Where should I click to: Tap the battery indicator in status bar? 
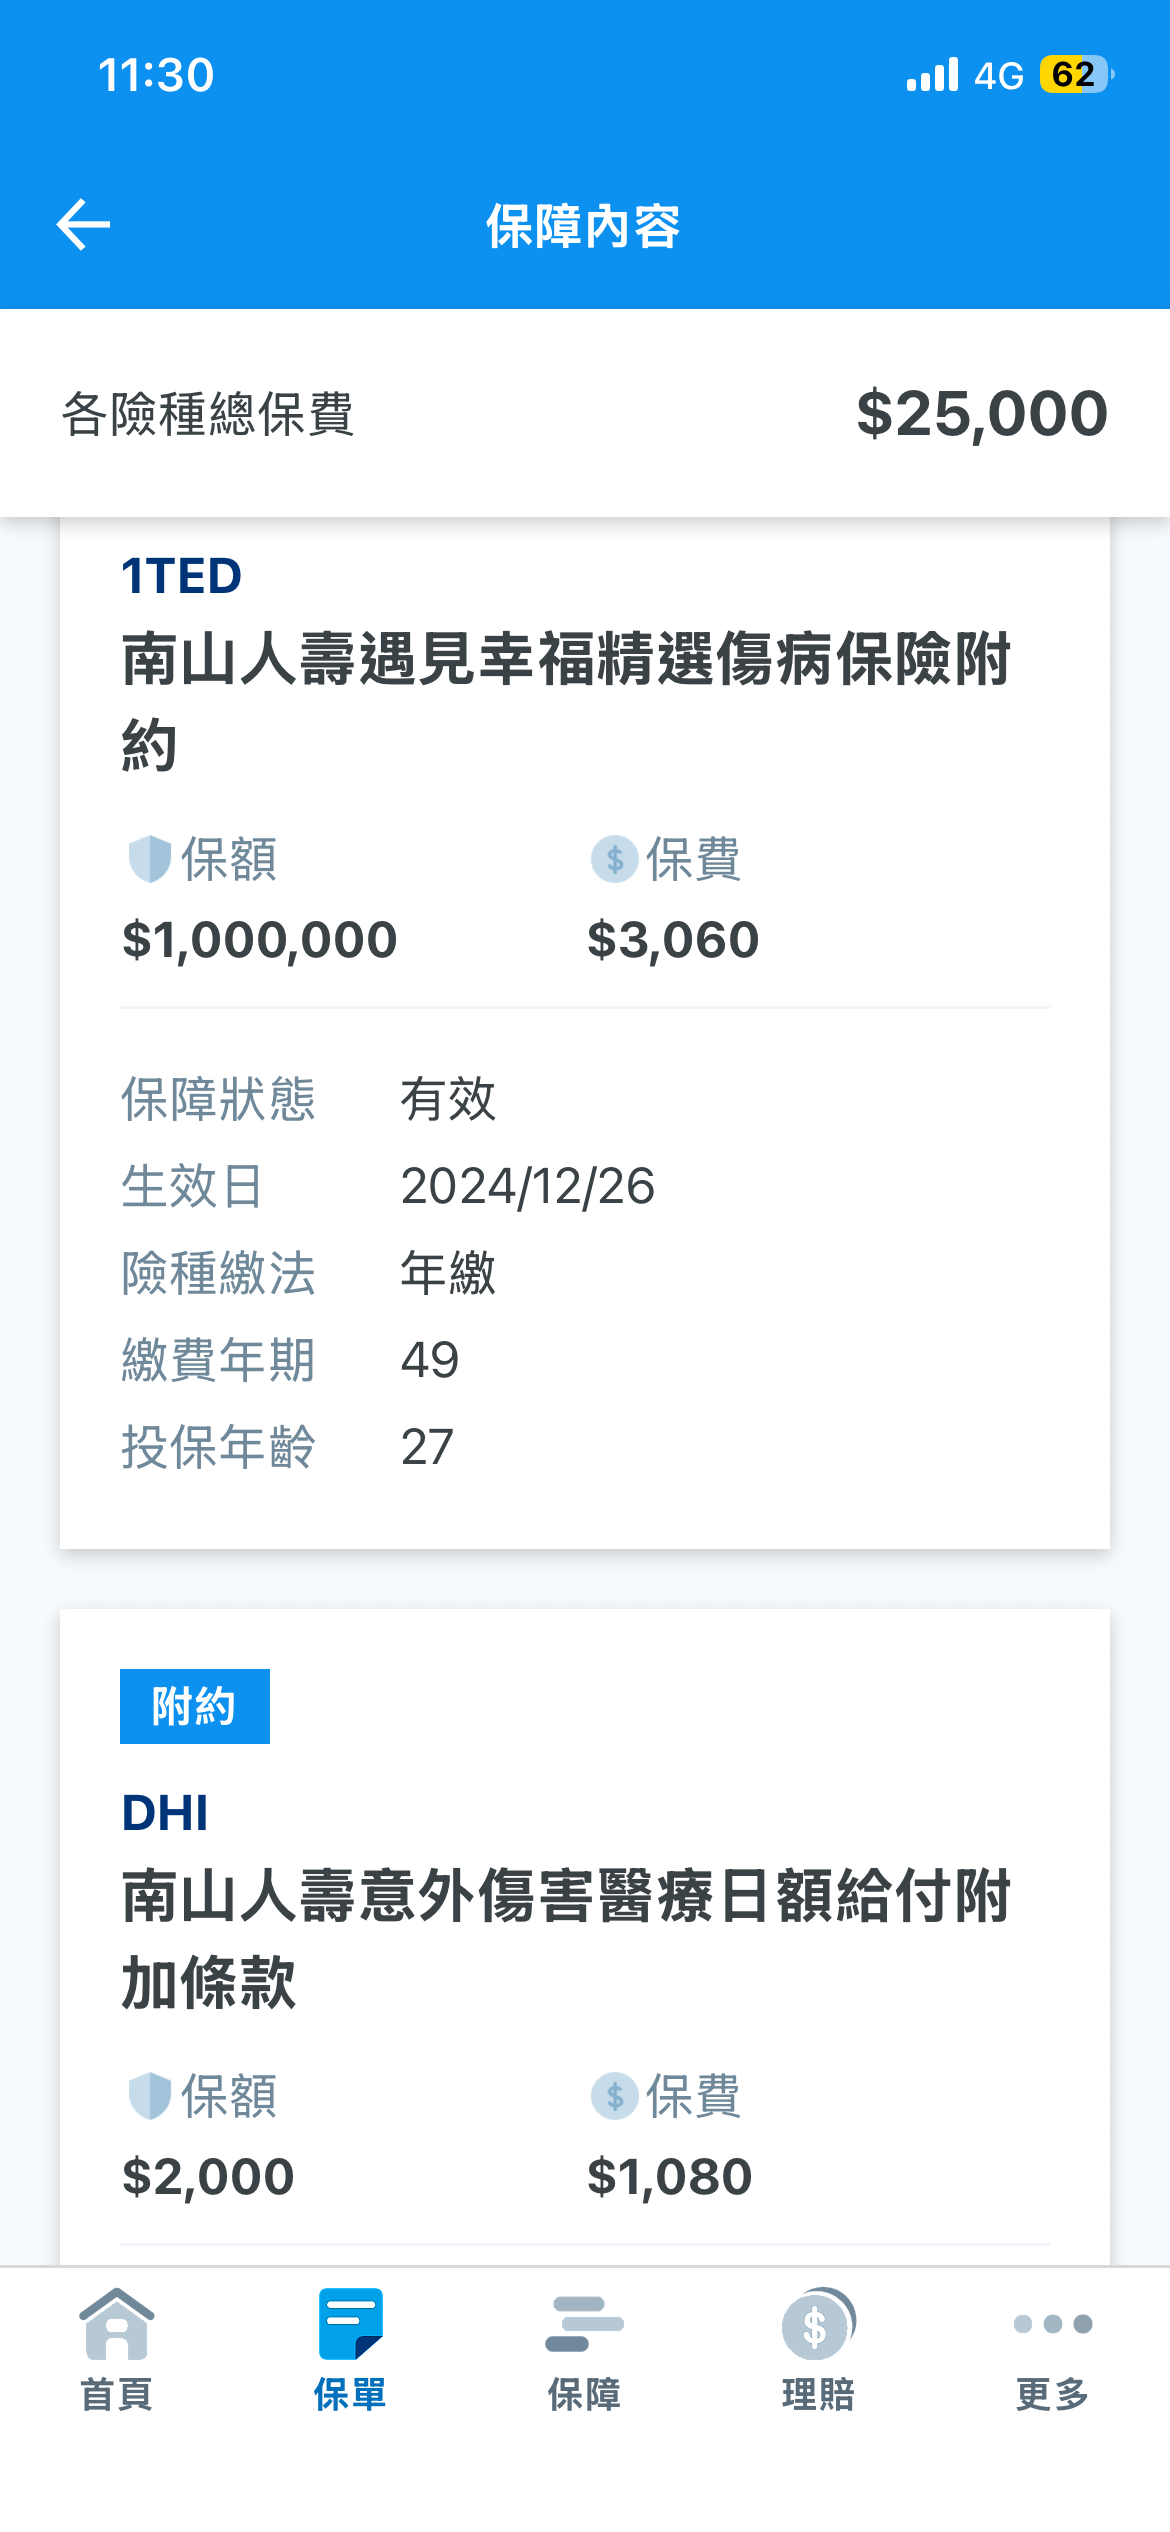tap(1075, 75)
